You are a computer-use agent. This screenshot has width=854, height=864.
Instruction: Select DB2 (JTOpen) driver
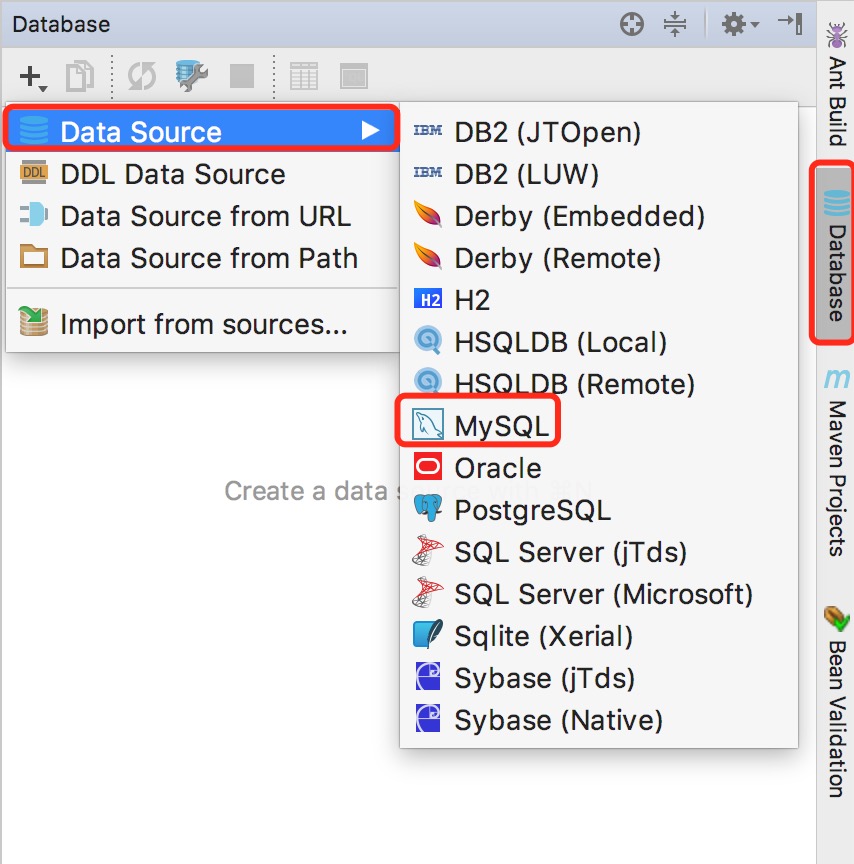click(598, 132)
